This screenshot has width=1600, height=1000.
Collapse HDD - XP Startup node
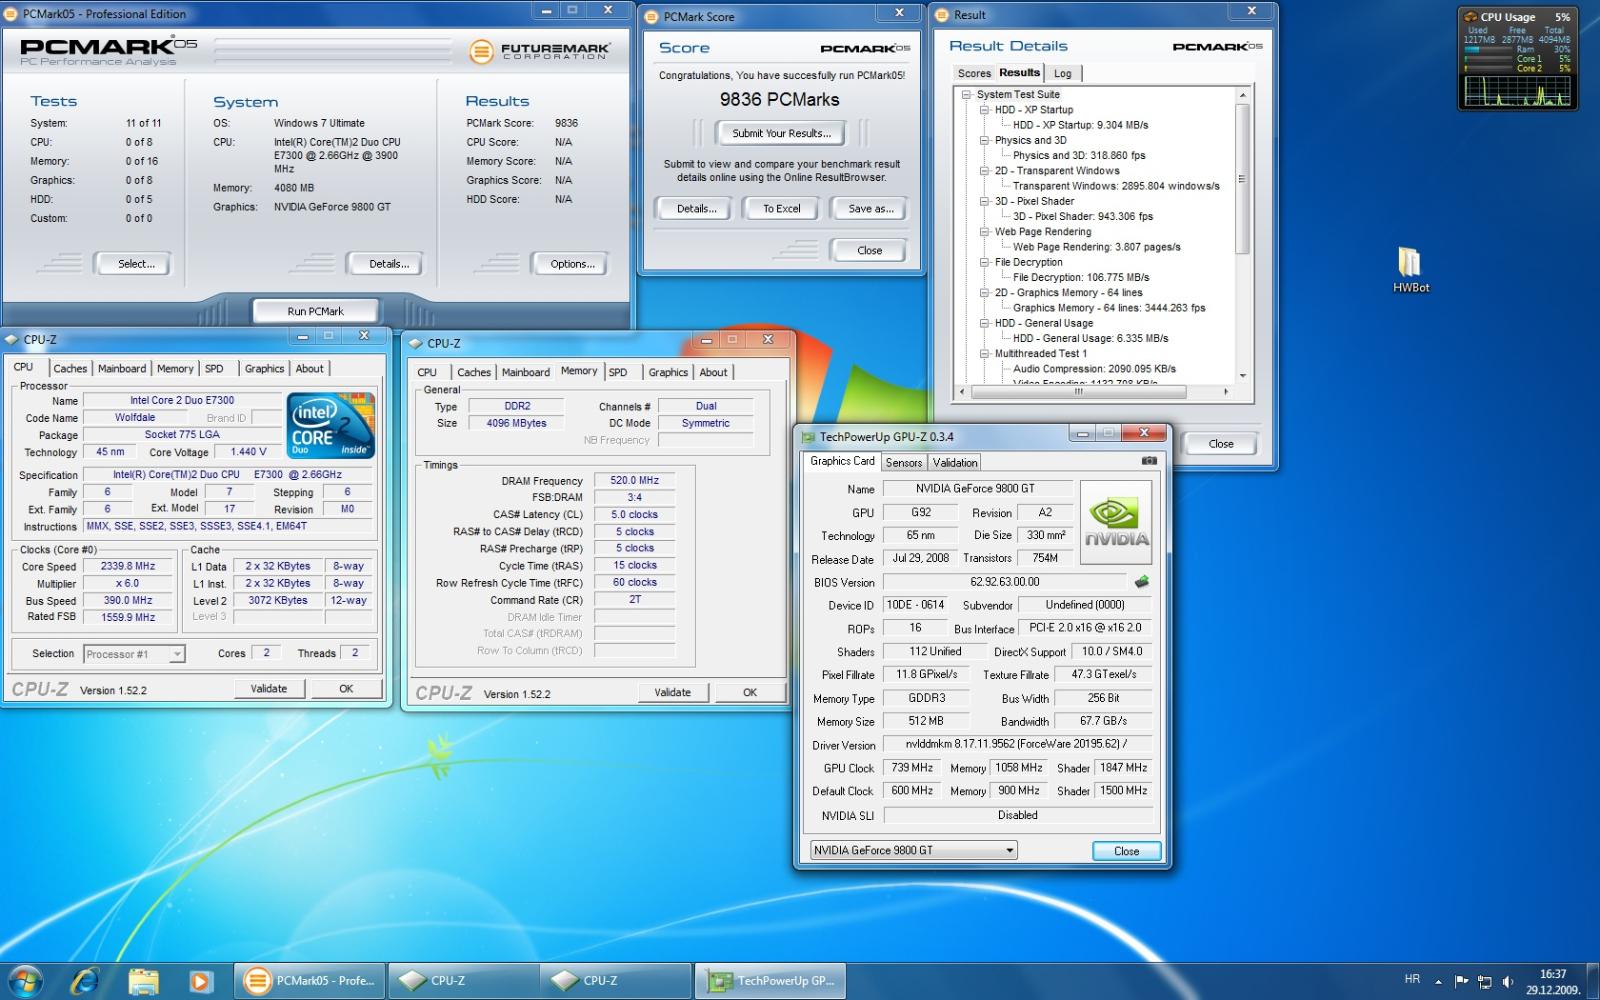pyautogui.click(x=985, y=110)
